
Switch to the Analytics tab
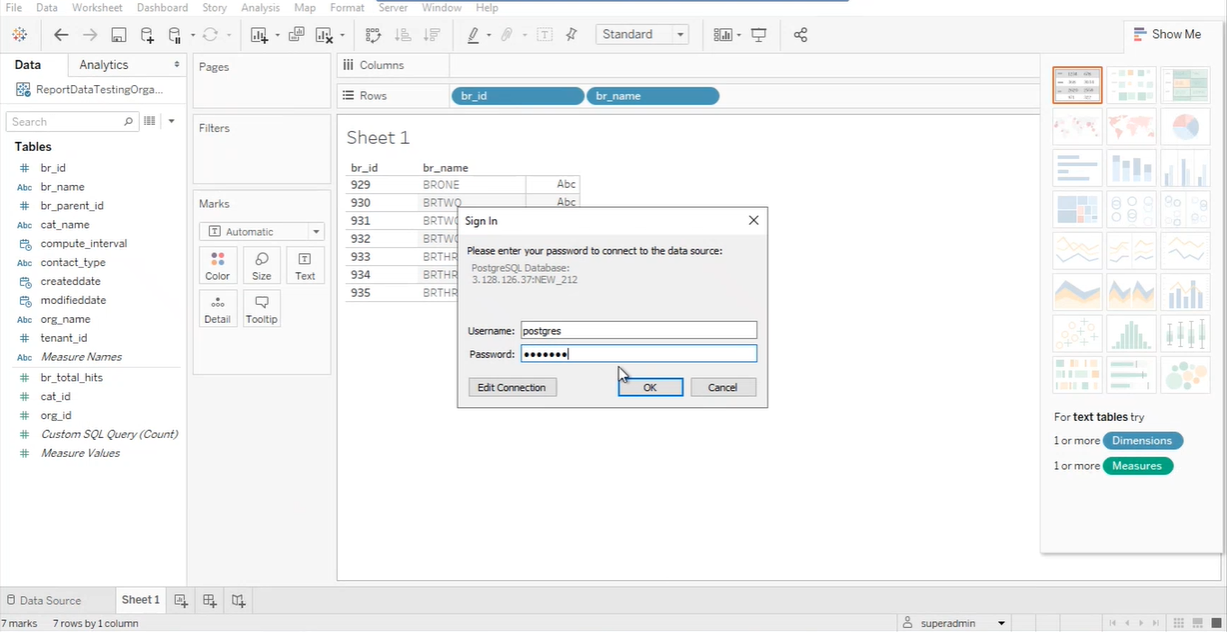(104, 65)
